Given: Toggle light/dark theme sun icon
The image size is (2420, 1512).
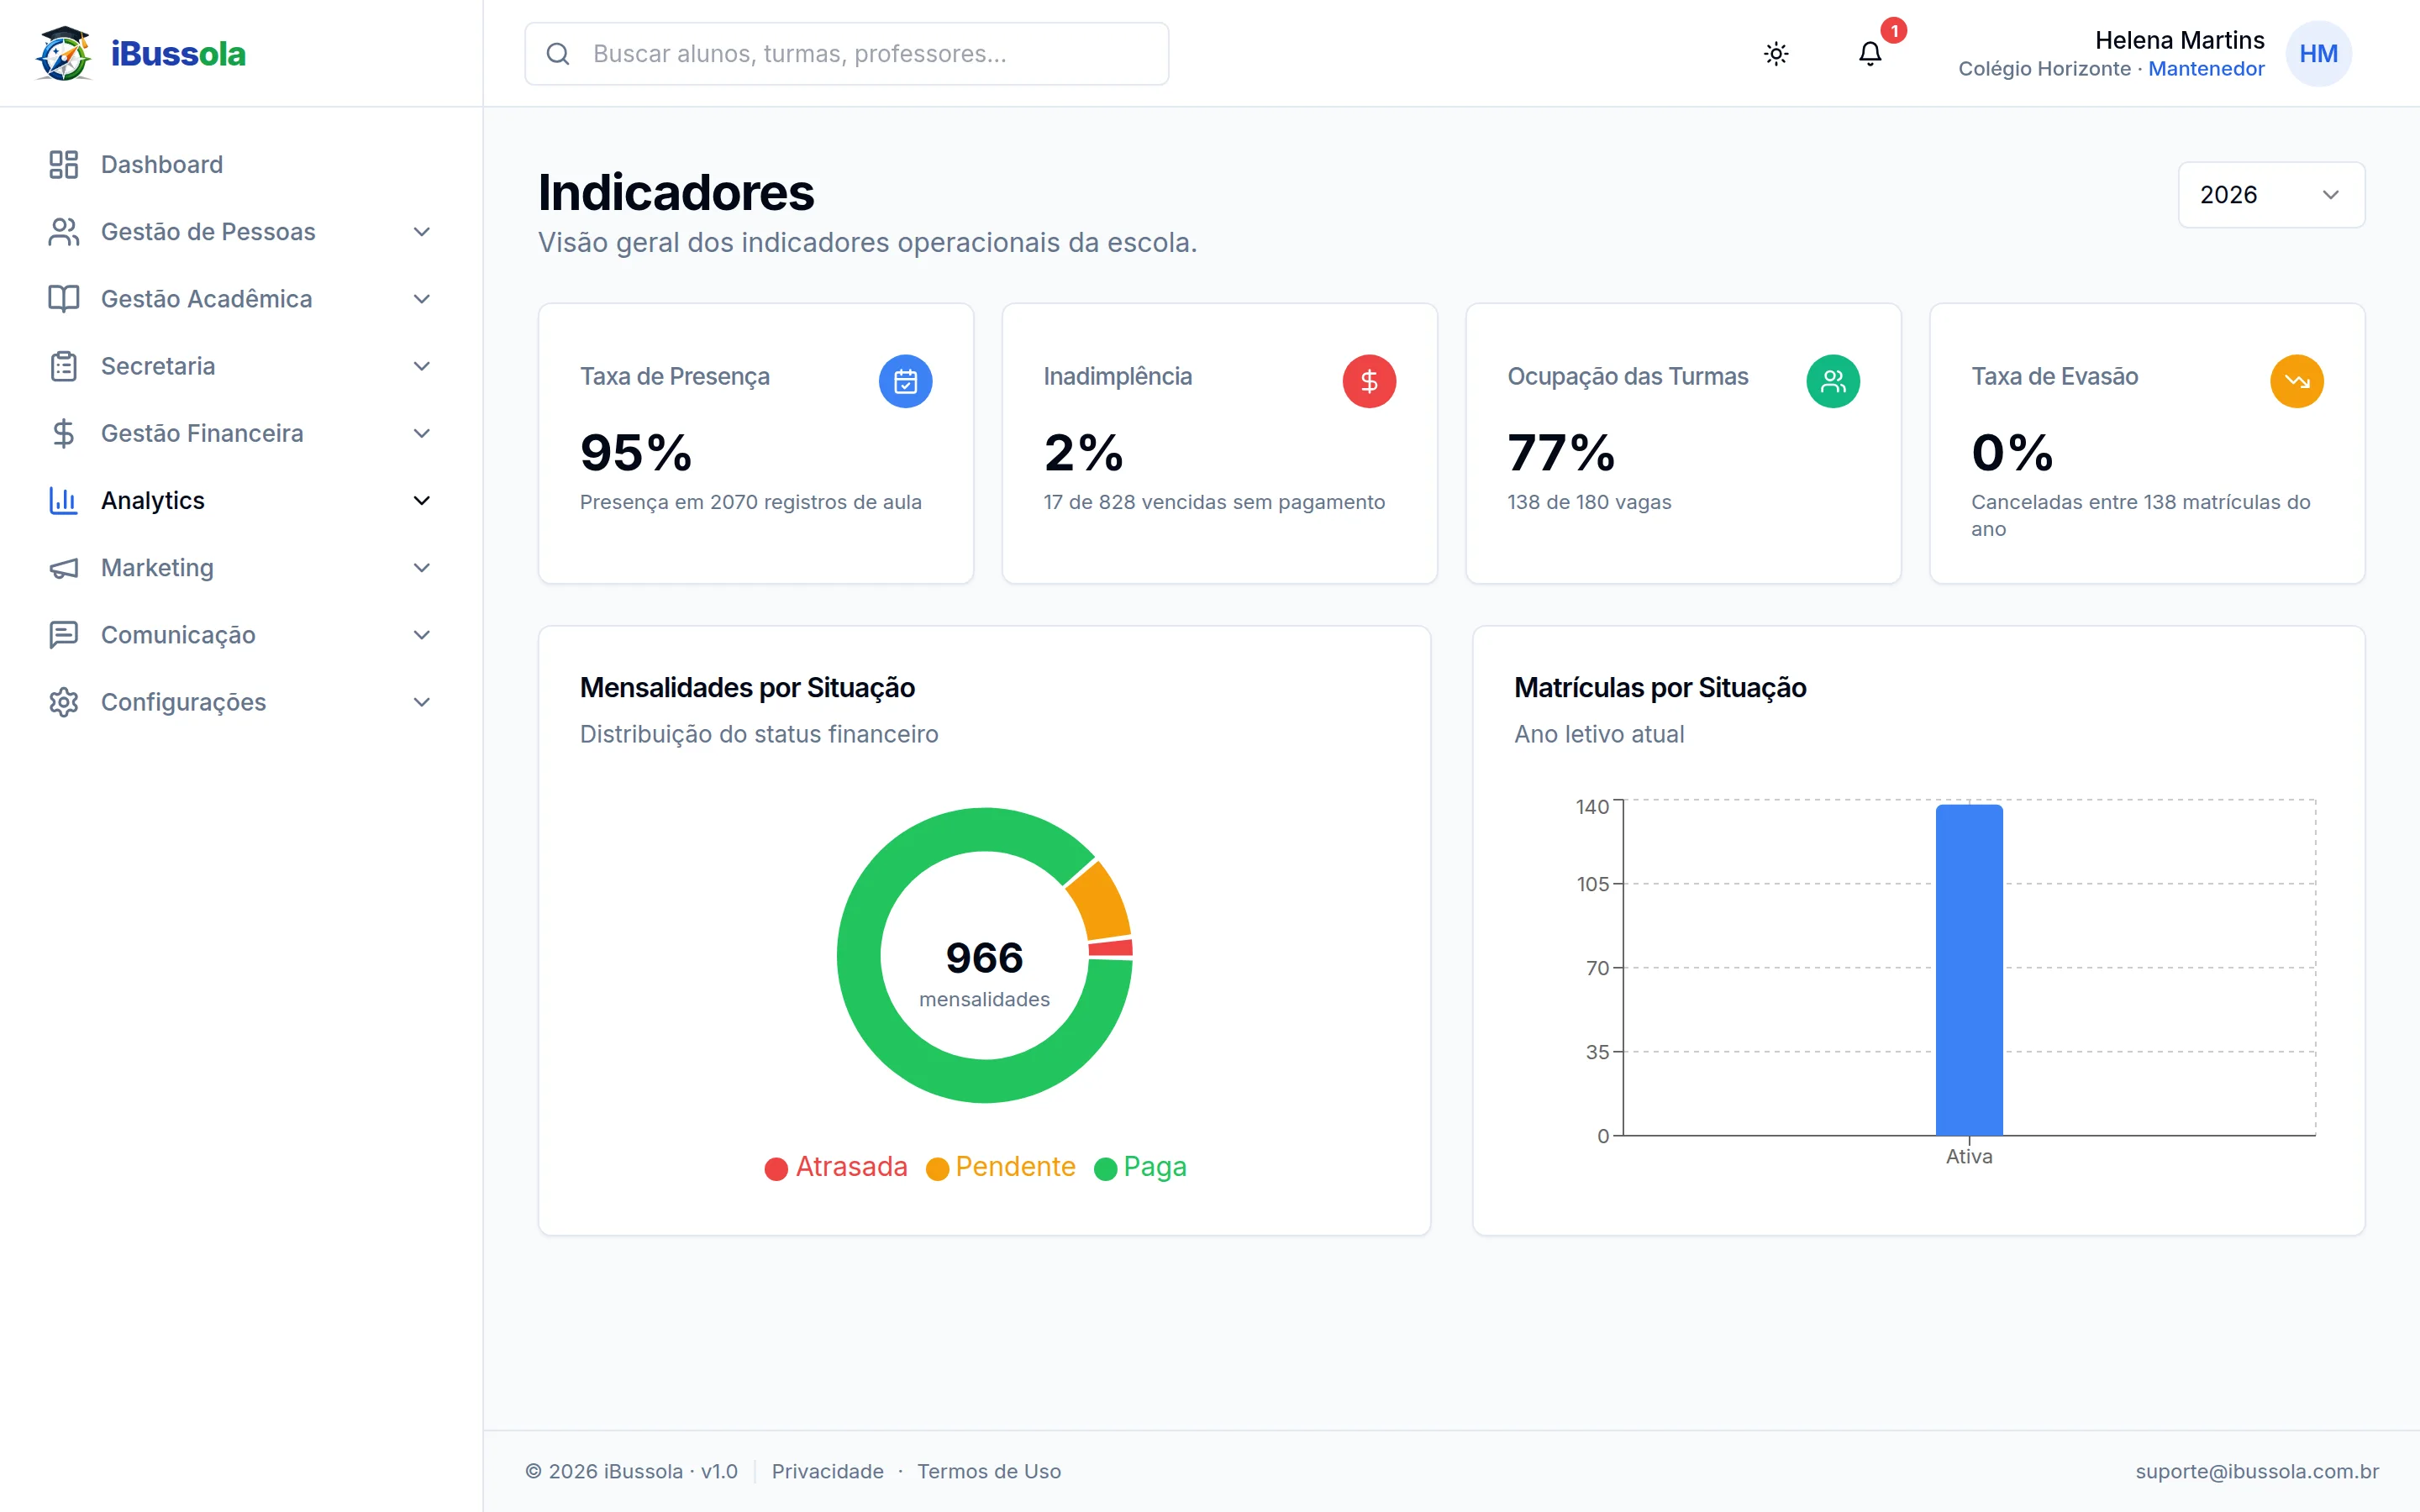Looking at the screenshot, I should (x=1776, y=54).
